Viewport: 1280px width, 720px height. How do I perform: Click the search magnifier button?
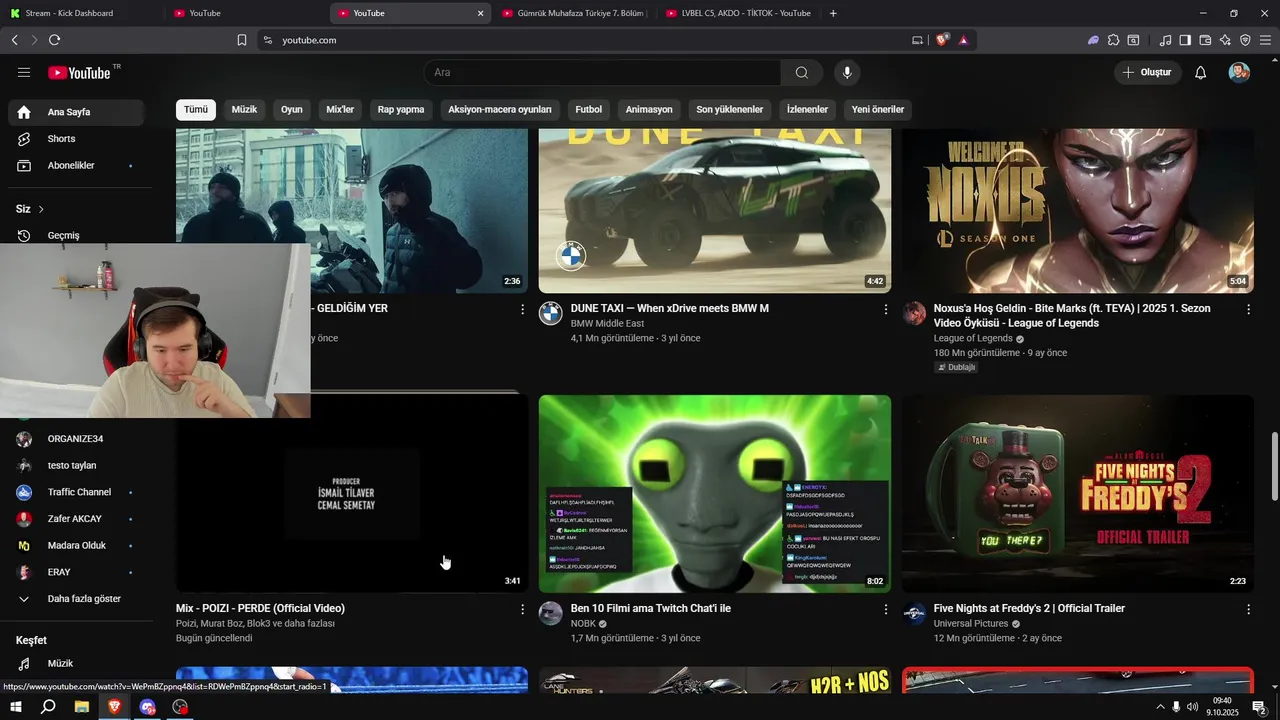click(802, 72)
